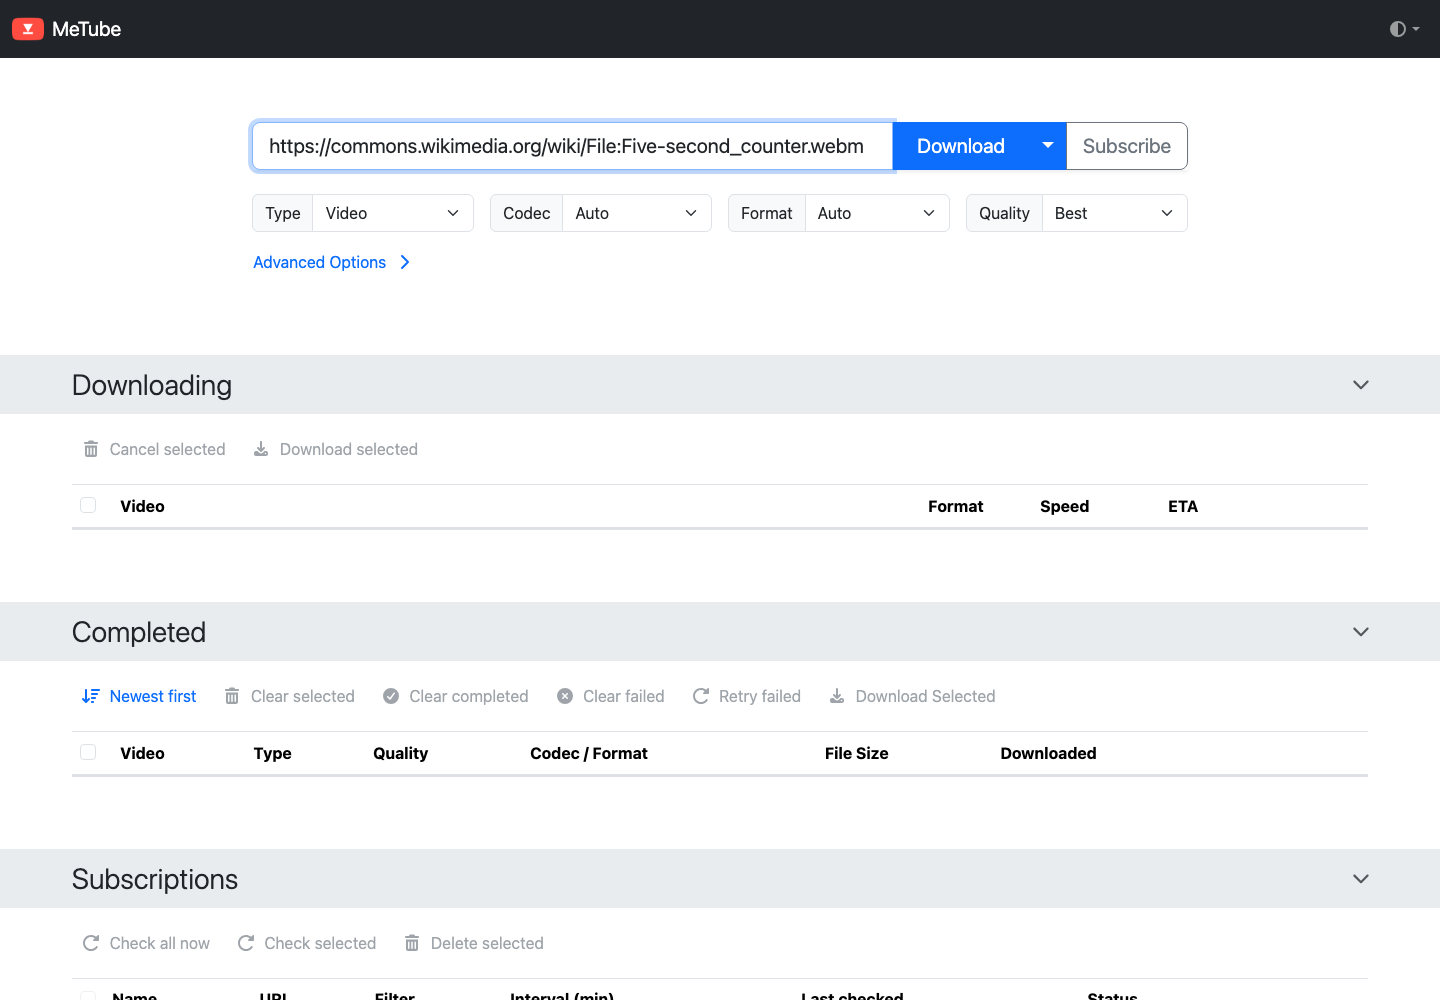Screen dimensions: 1440x1000
Task: Click the ETA column header
Action: point(1183,506)
